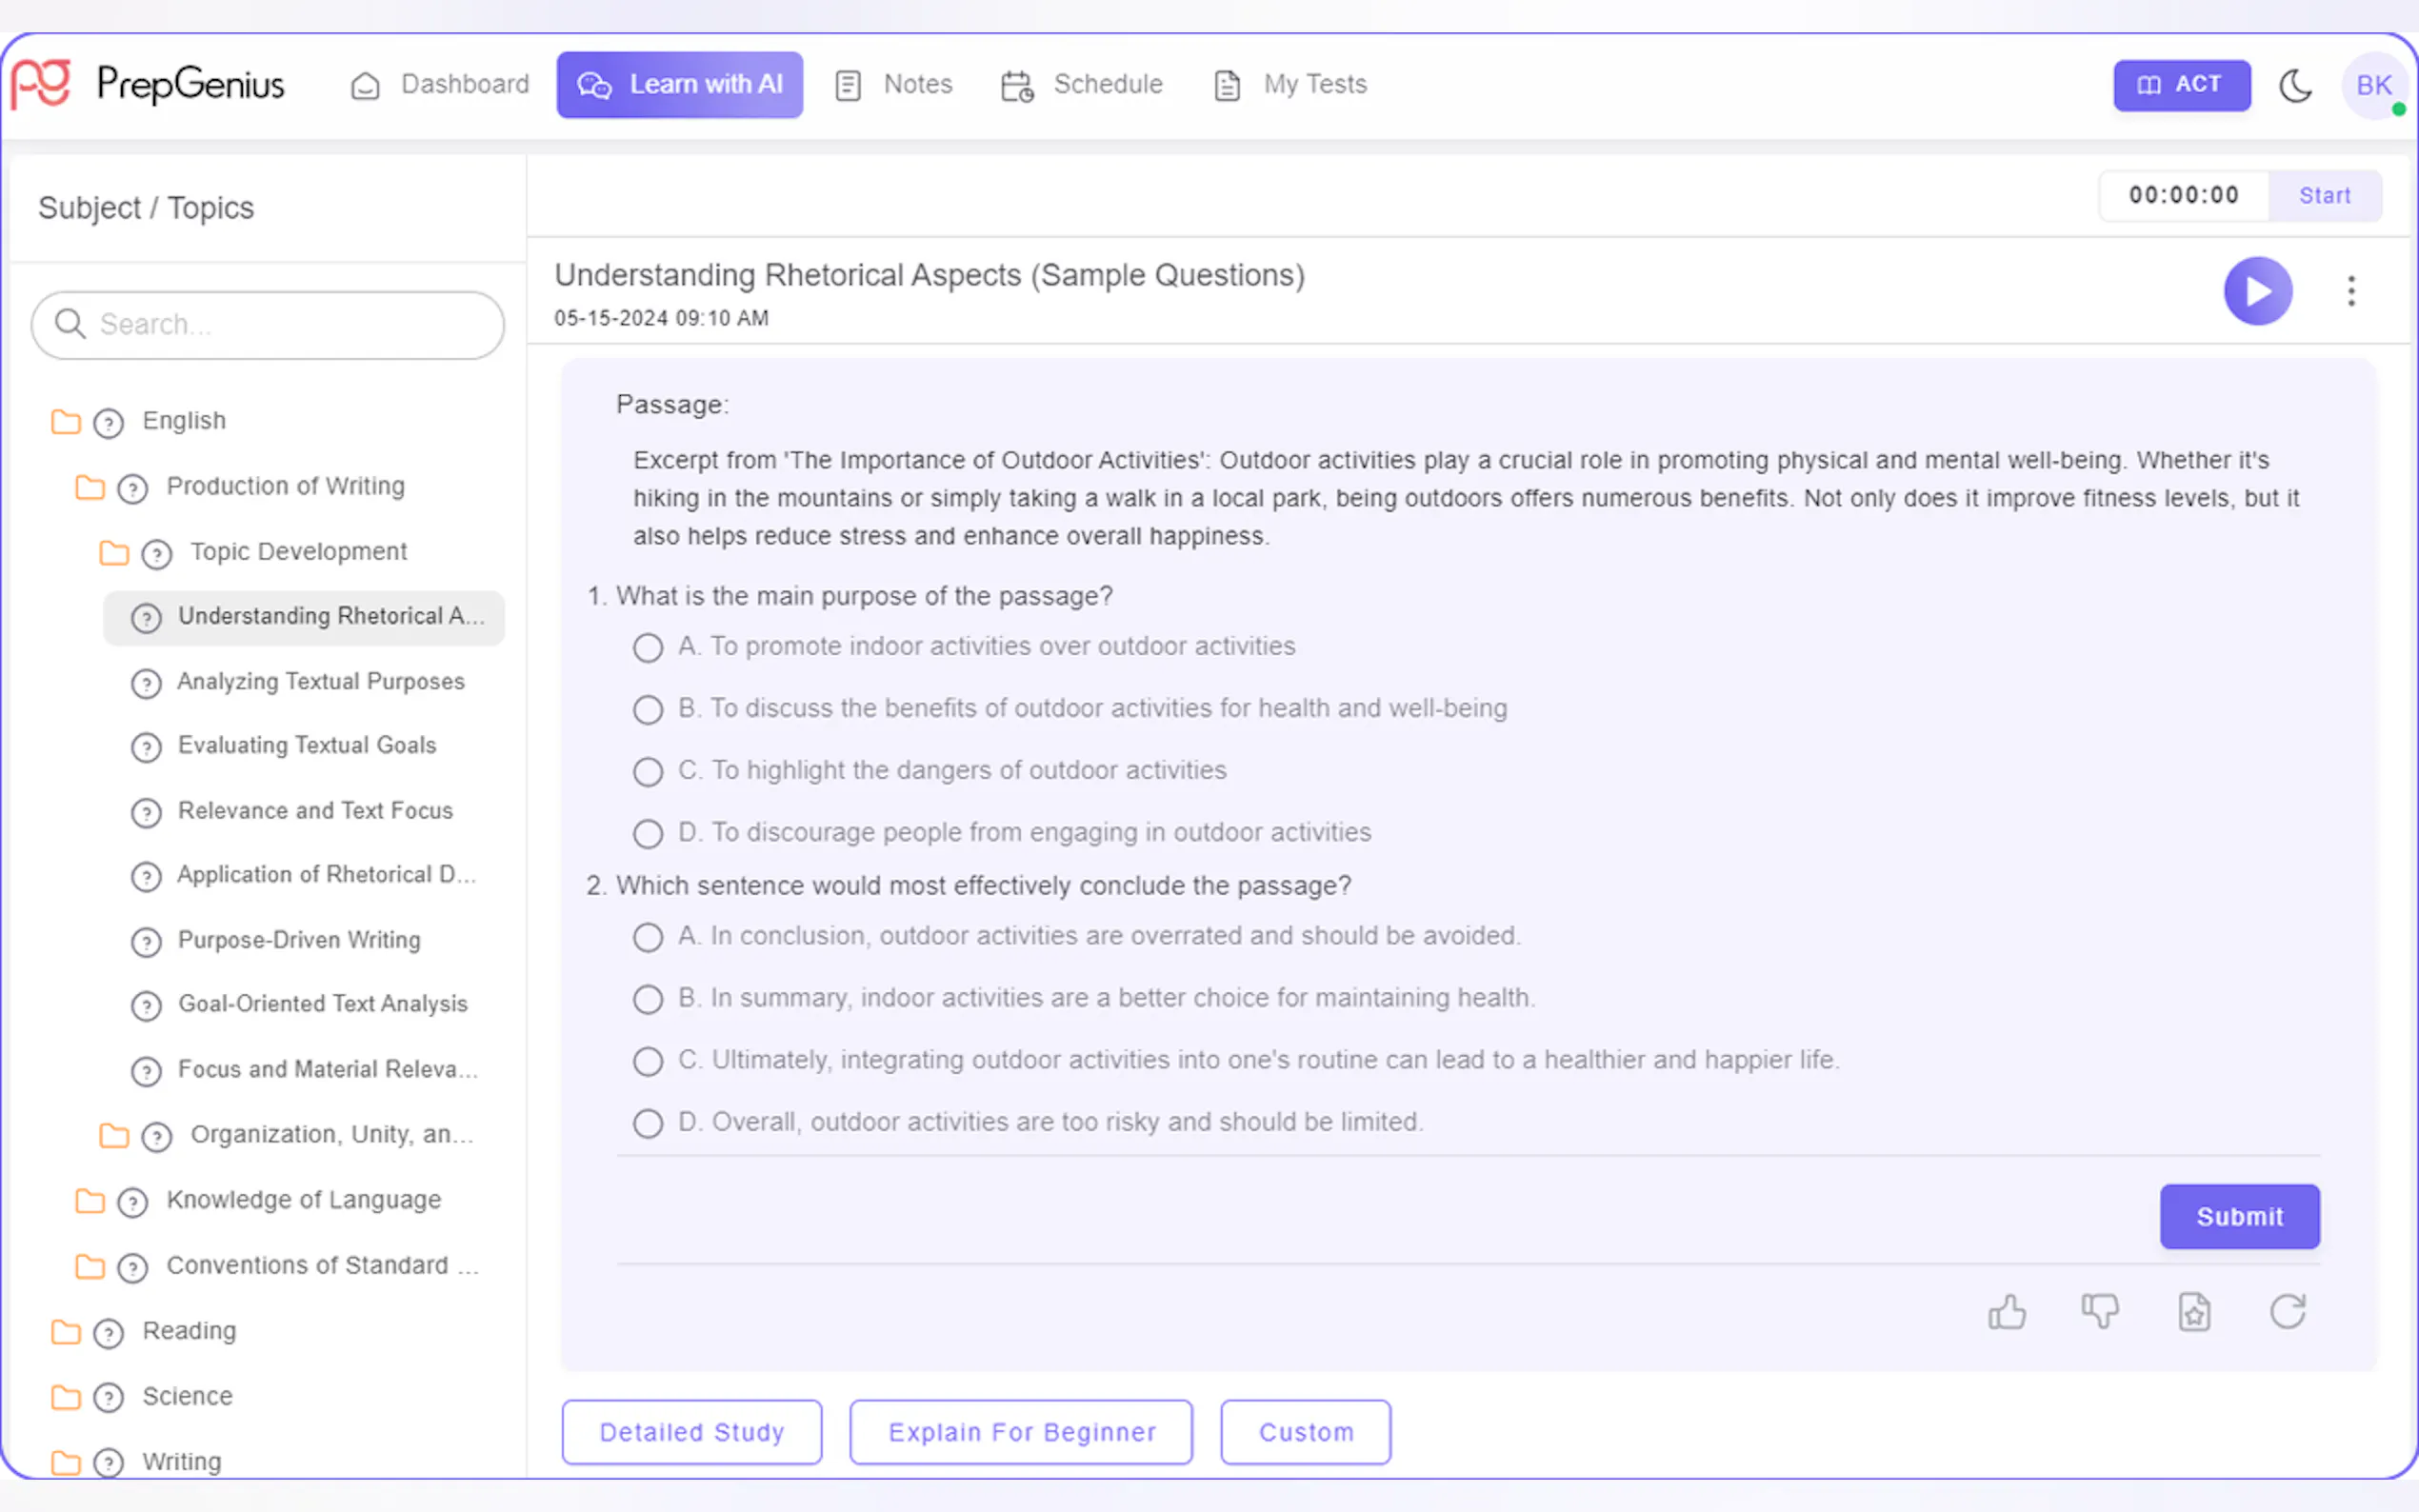Screen dimensions: 2419x1512
Task: Open the My Tests tab
Action: point(1290,85)
